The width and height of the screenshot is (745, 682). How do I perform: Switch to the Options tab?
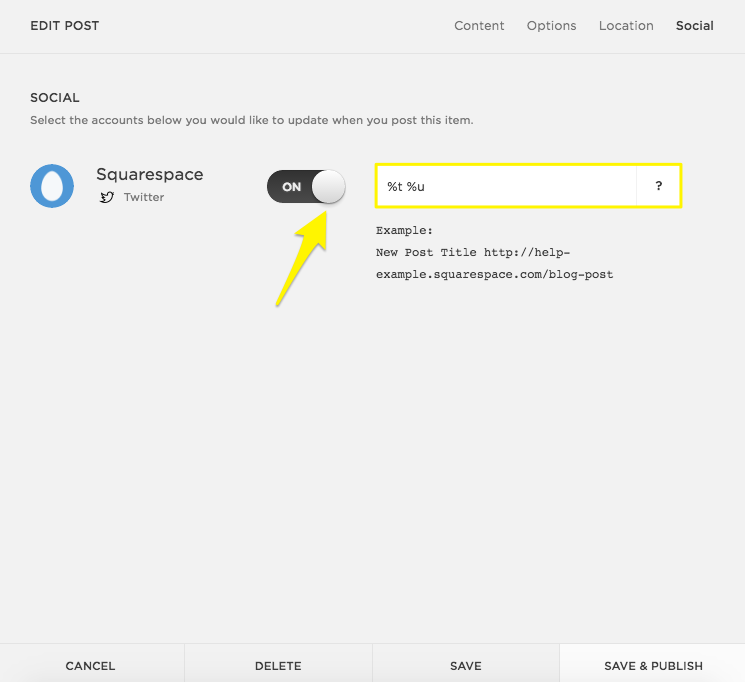pos(551,26)
